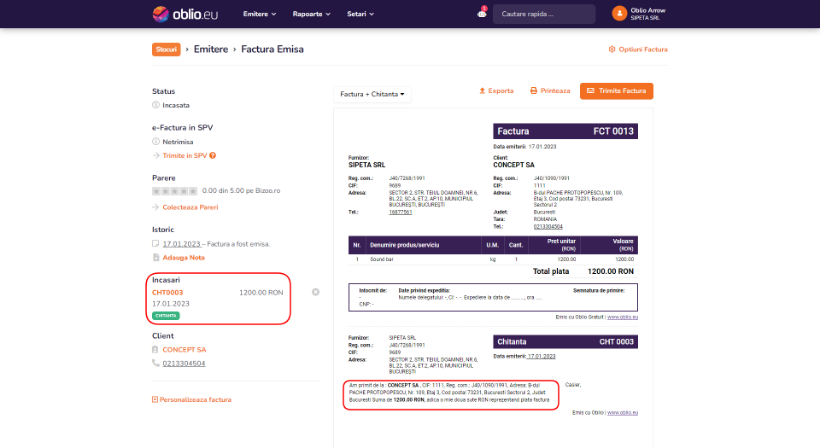Click the www.oblio.eu link under the receipt
Screen dimensions: 820x448
point(622,412)
